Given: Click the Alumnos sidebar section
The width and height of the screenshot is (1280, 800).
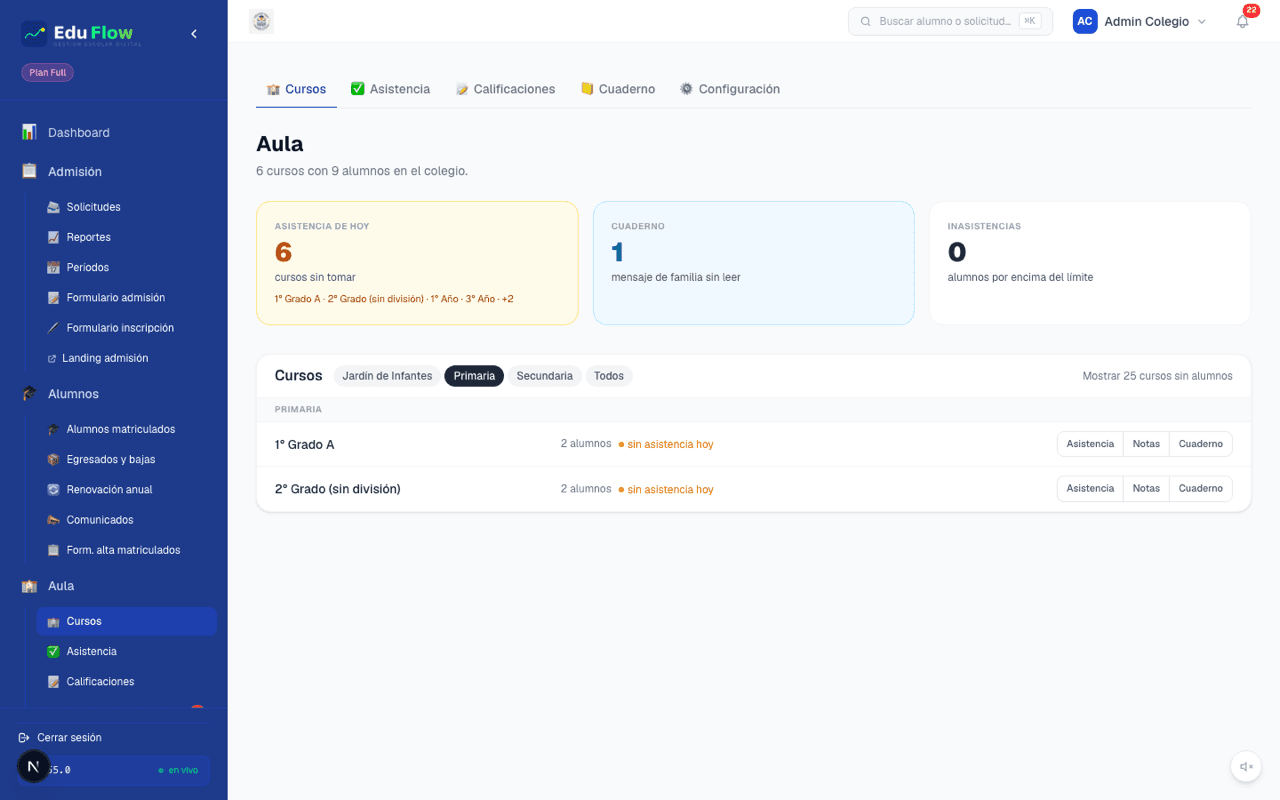Looking at the screenshot, I should tap(114, 393).
